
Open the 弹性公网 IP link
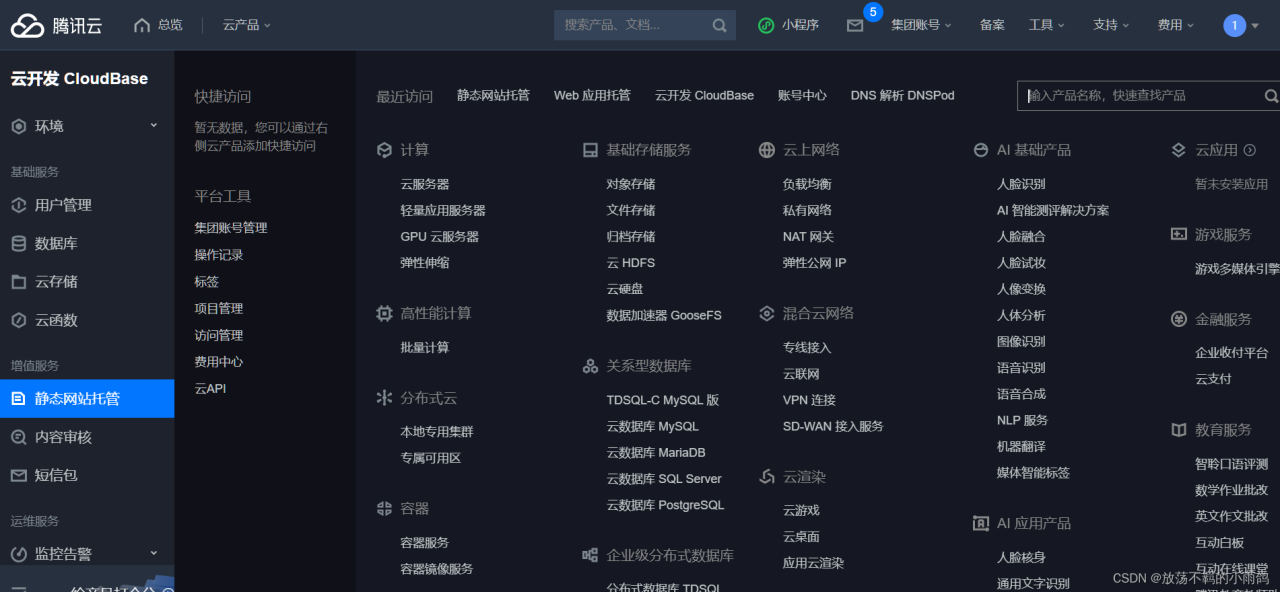814,263
